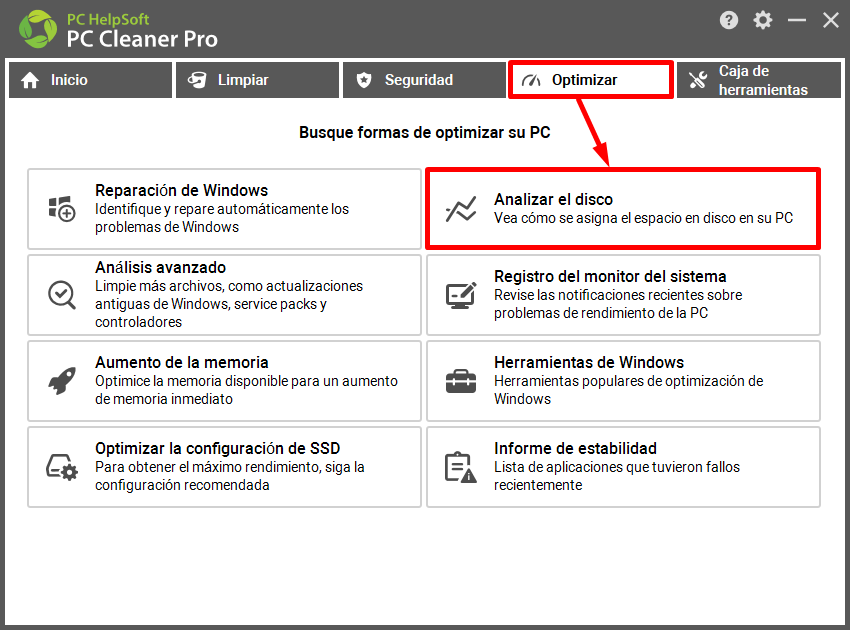
Task: Click the broom icon on Limpiar tab
Action: point(197,80)
